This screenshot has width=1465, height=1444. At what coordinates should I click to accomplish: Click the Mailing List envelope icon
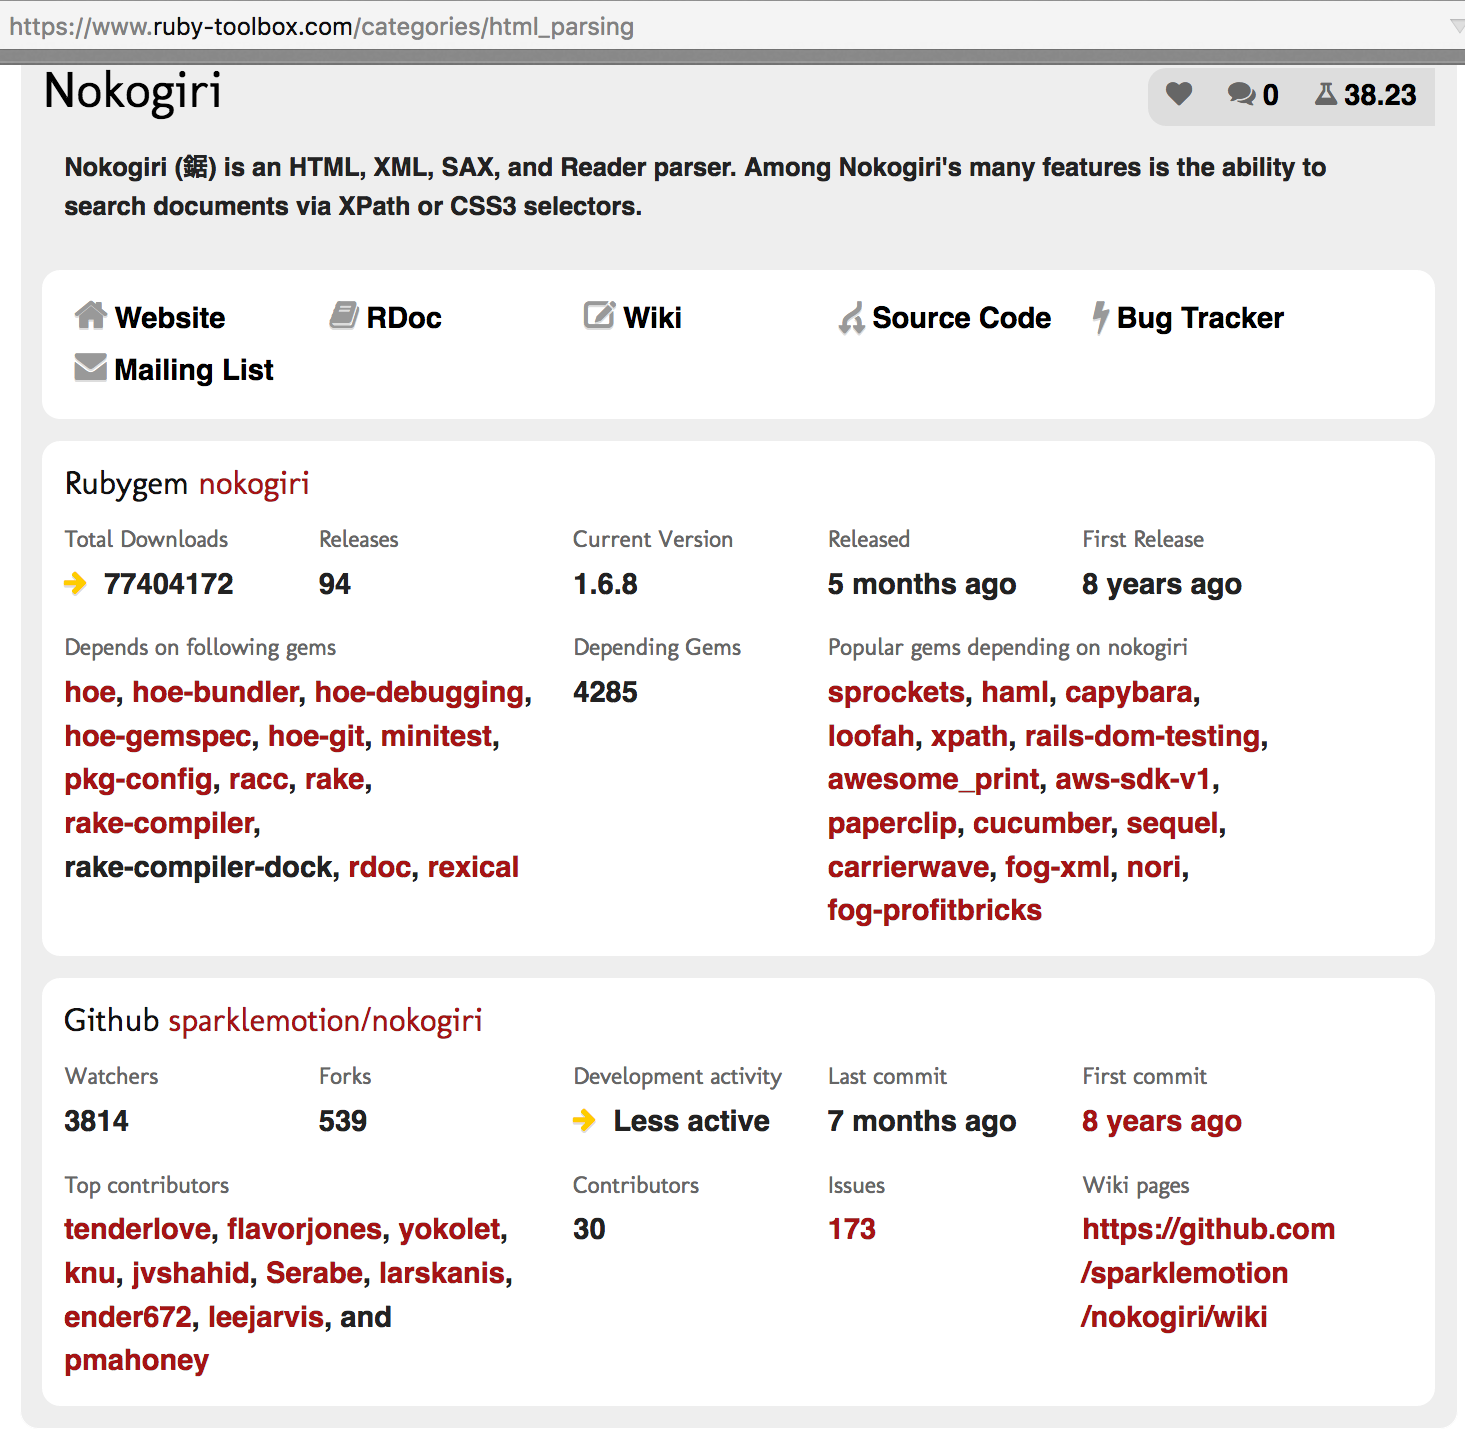tap(91, 367)
